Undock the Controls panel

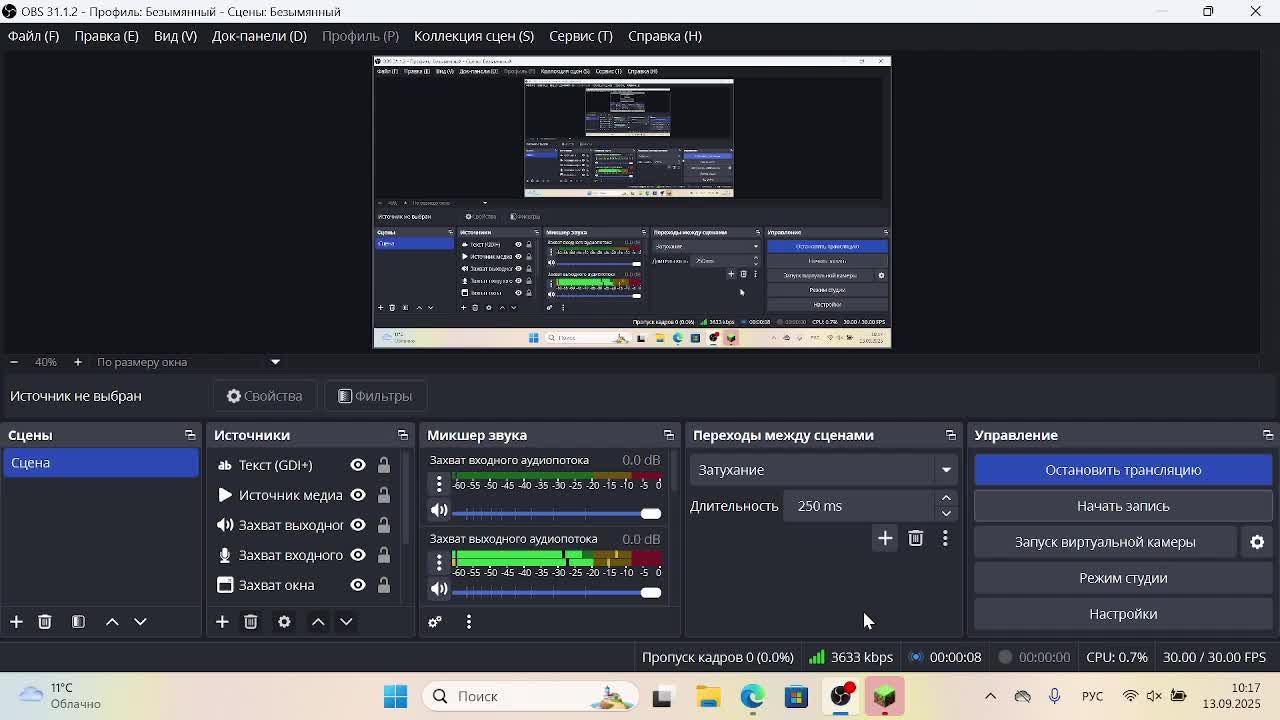pos(1268,435)
